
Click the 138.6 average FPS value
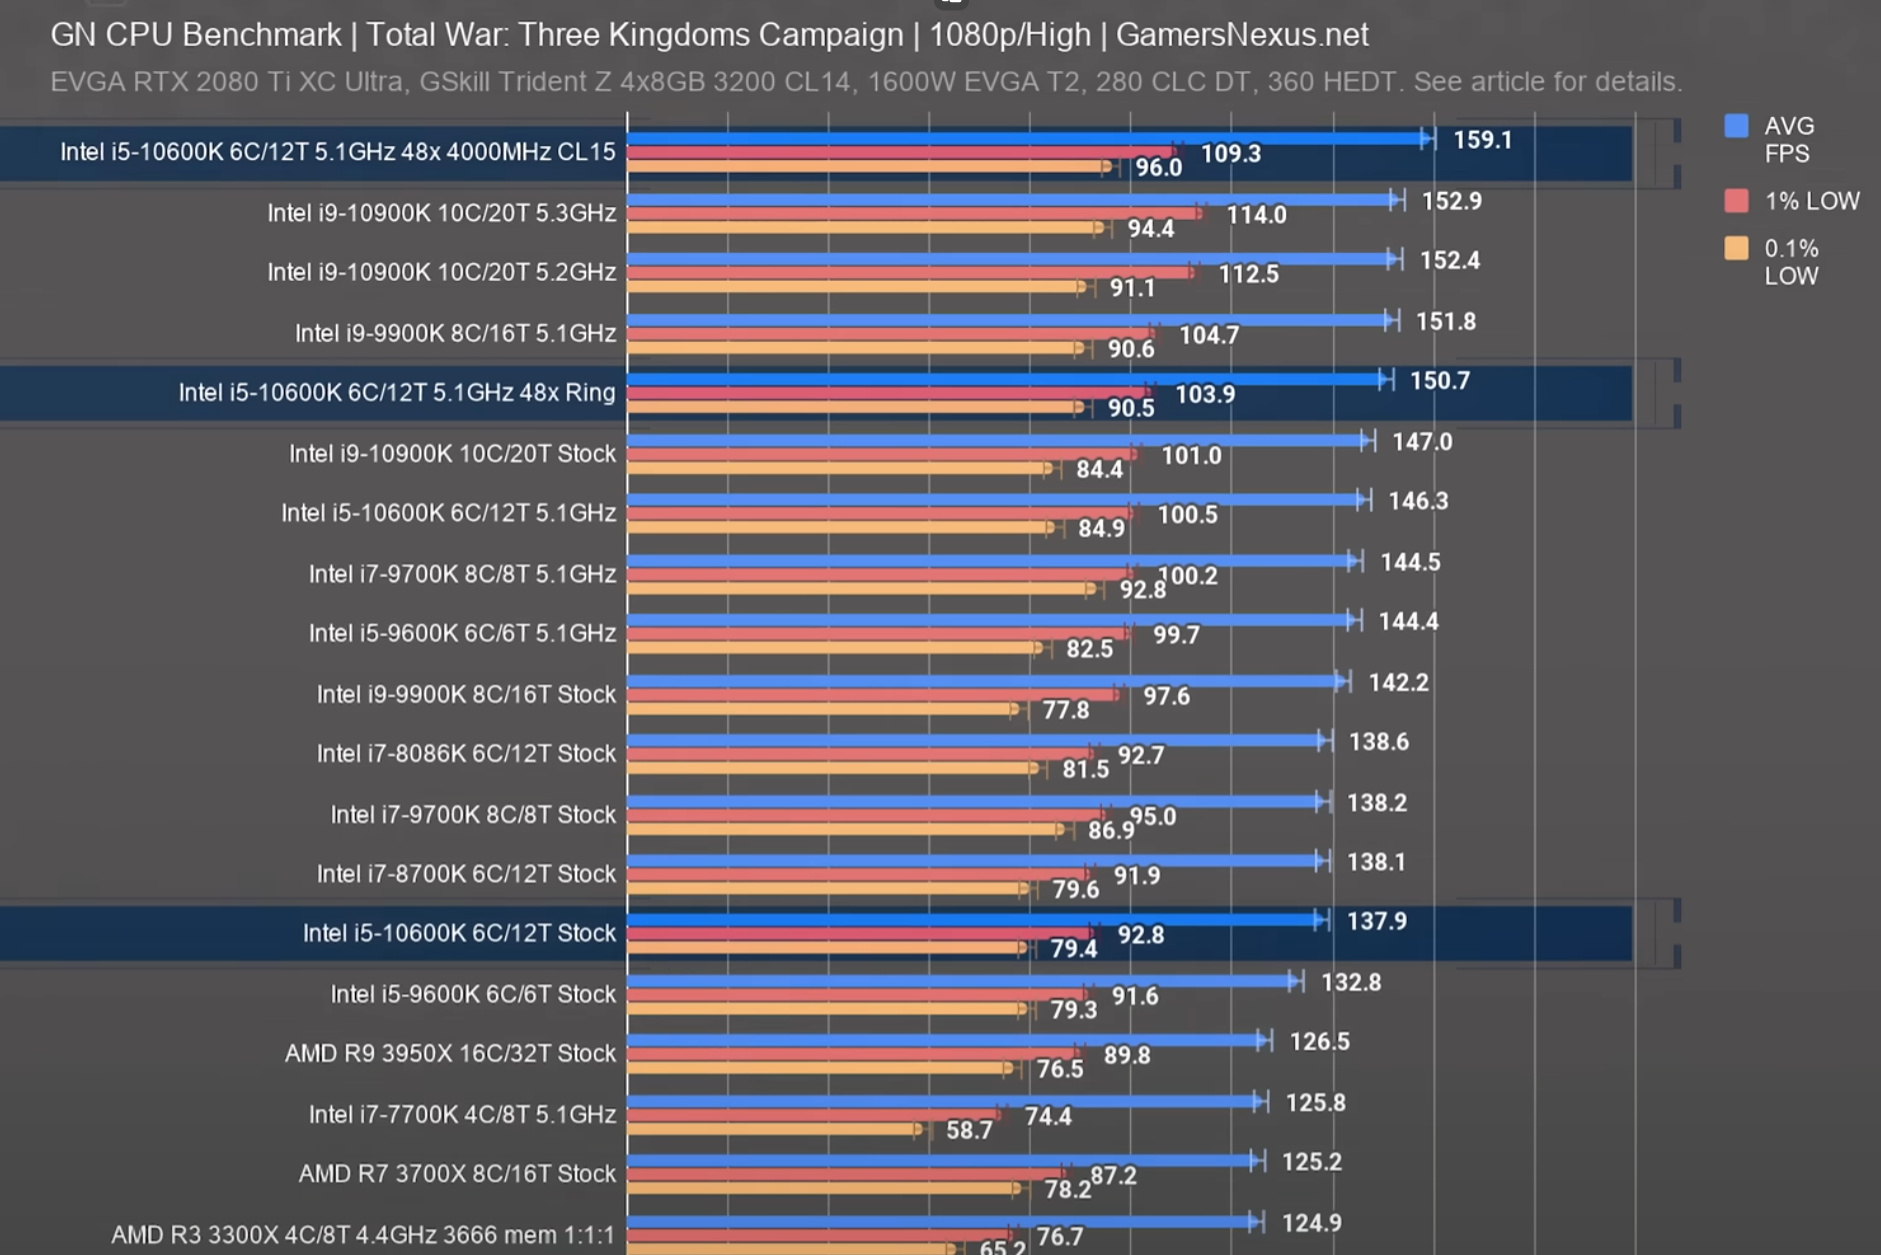coord(1378,742)
